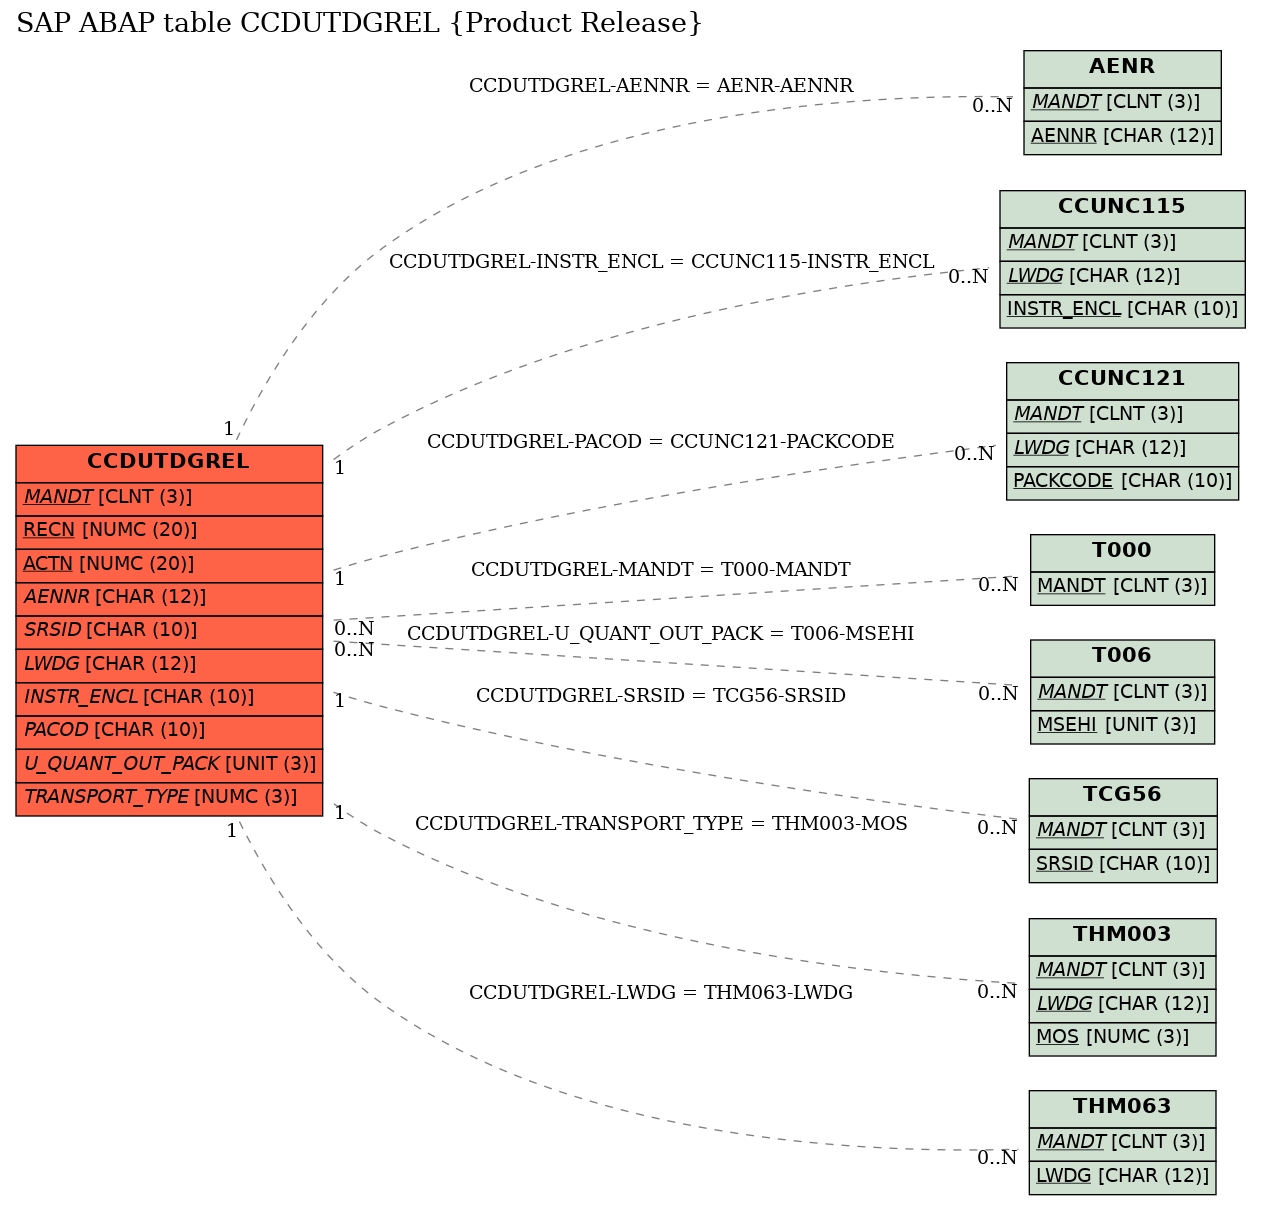This screenshot has height=1205, width=1261.
Task: Open the T000 table header
Action: tap(1122, 551)
